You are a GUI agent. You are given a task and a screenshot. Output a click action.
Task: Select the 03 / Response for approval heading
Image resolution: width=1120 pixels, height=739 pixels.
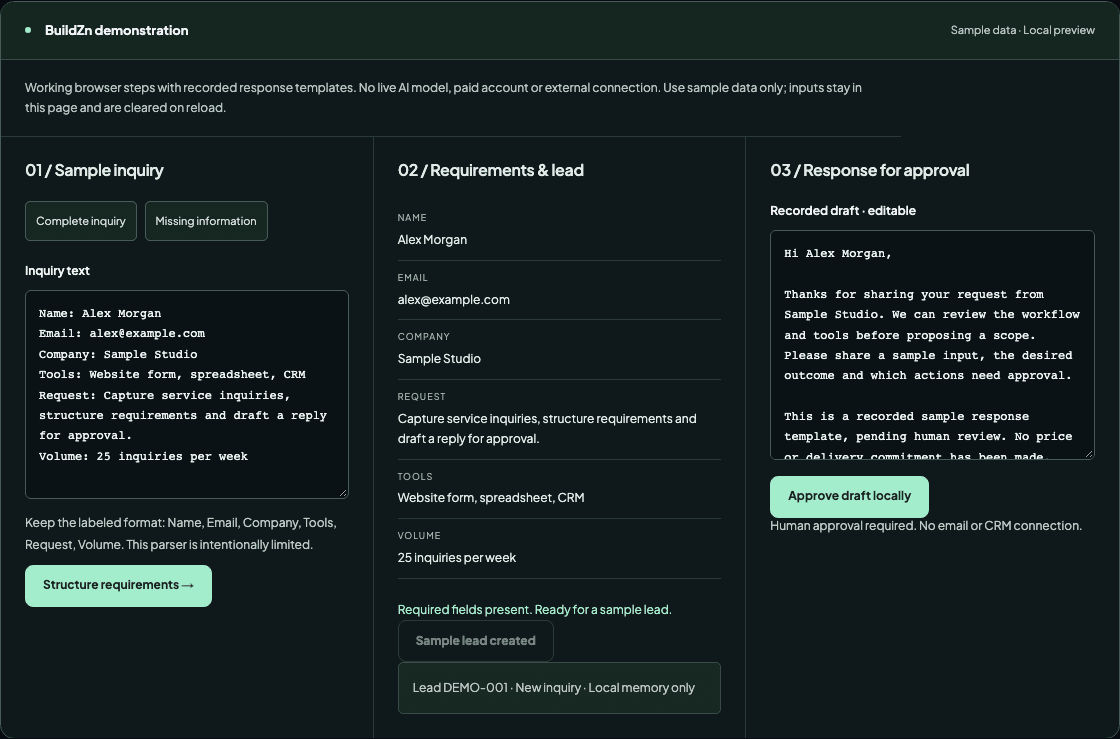(869, 170)
